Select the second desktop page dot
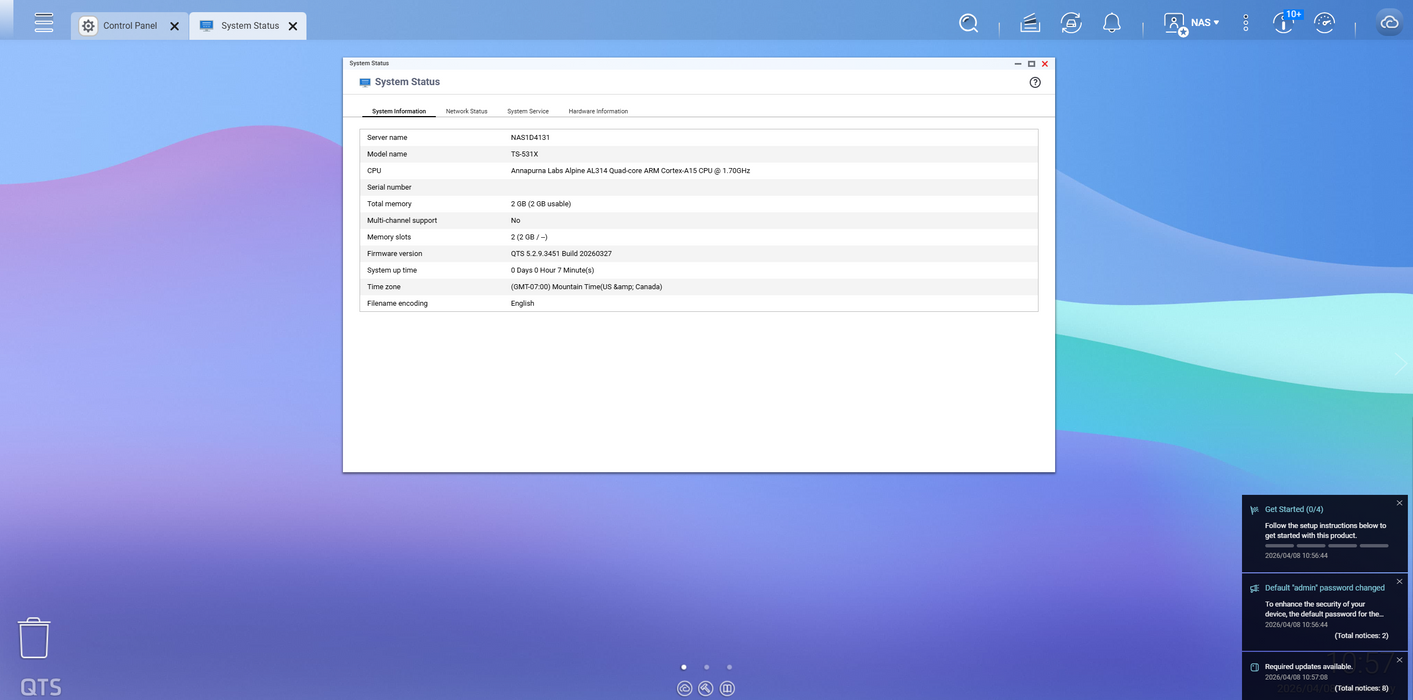The height and width of the screenshot is (700, 1413). pos(706,667)
